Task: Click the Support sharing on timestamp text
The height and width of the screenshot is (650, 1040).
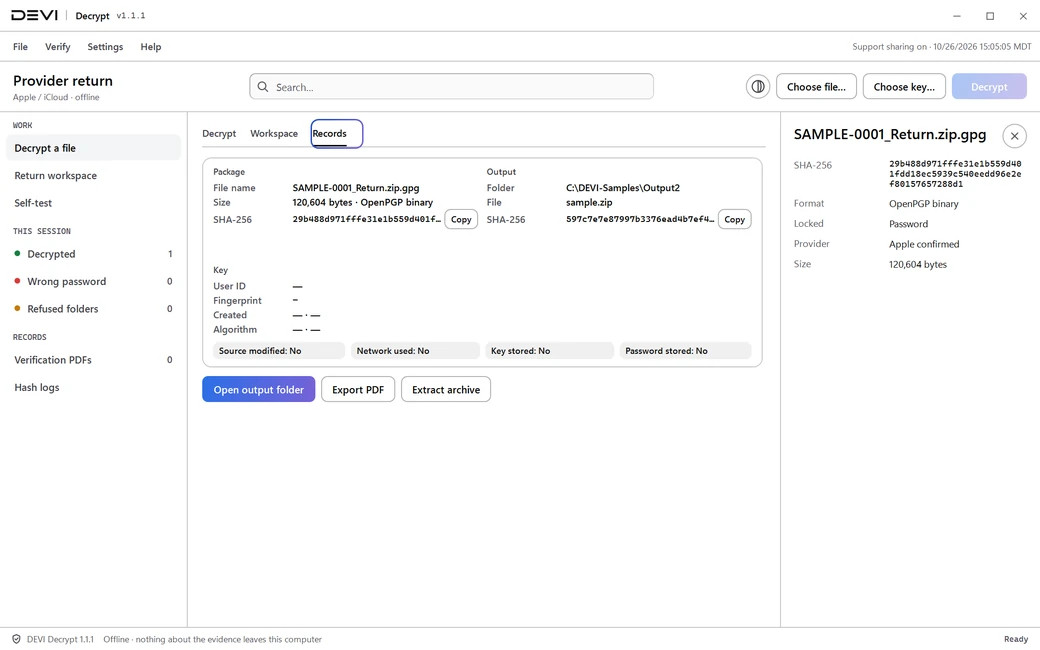Action: (x=942, y=47)
